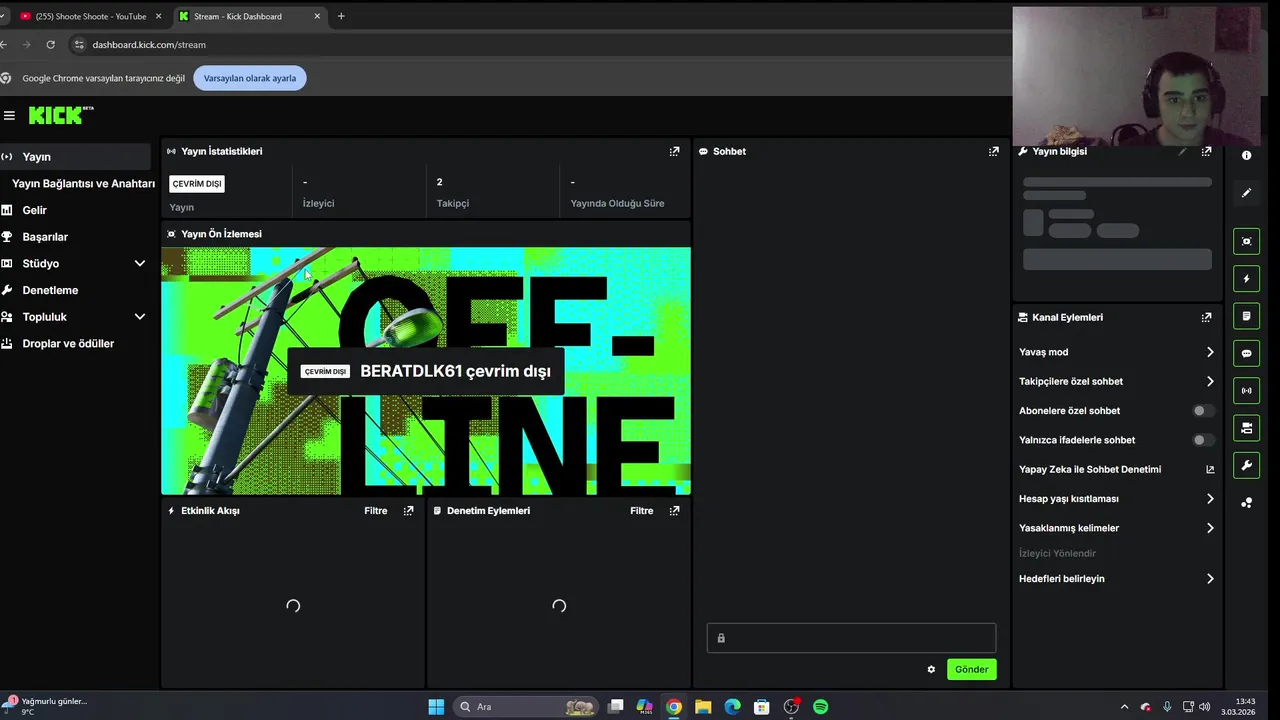Open the AI chat moderation external link icon
The width and height of the screenshot is (1280, 720).
tap(1210, 469)
